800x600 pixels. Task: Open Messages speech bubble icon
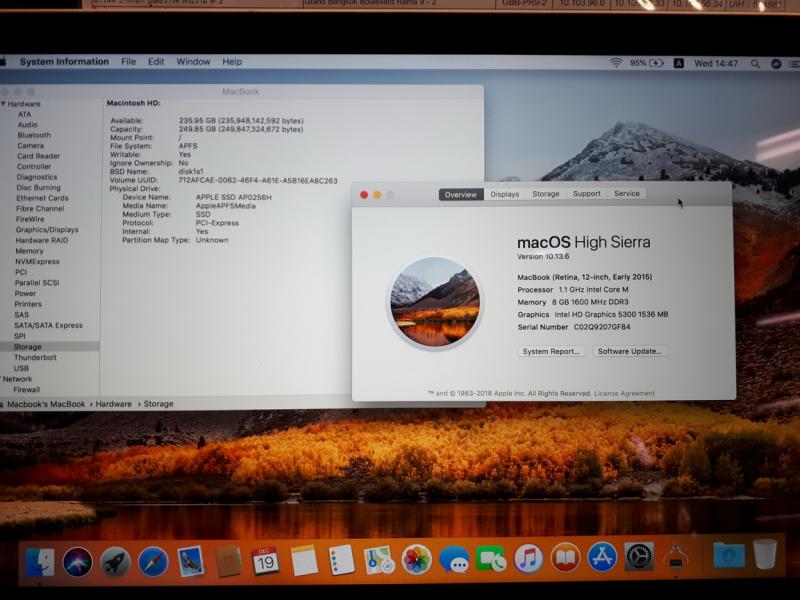coord(454,560)
